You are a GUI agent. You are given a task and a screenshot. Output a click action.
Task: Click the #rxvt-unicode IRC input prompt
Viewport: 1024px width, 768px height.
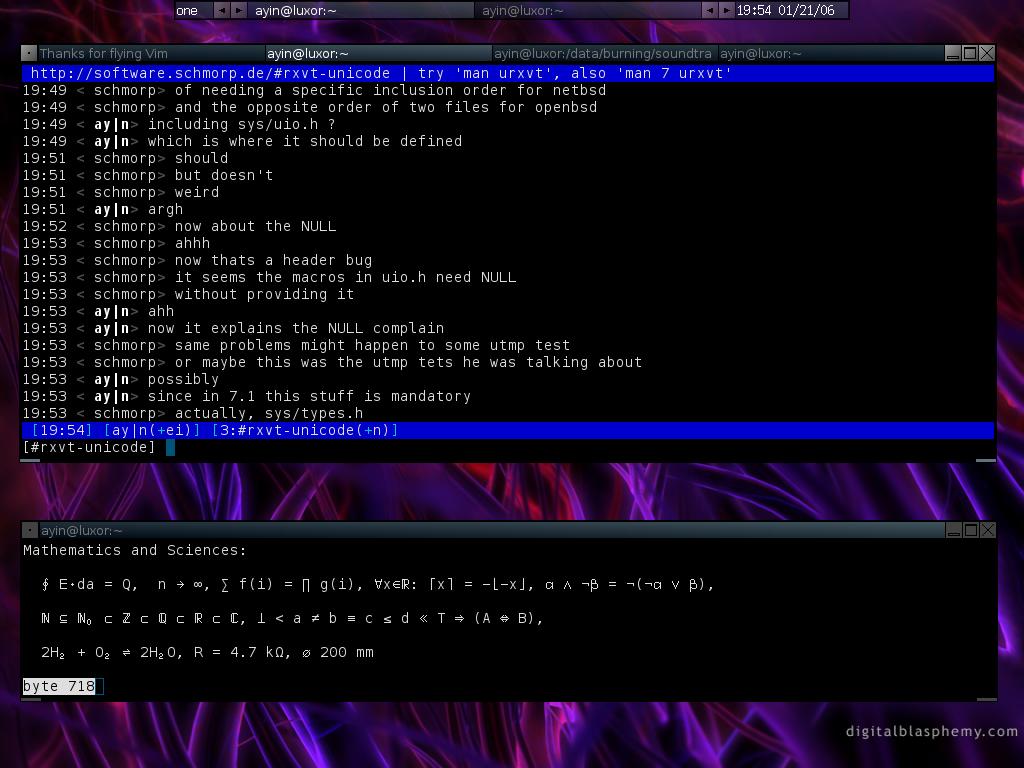(x=90, y=447)
